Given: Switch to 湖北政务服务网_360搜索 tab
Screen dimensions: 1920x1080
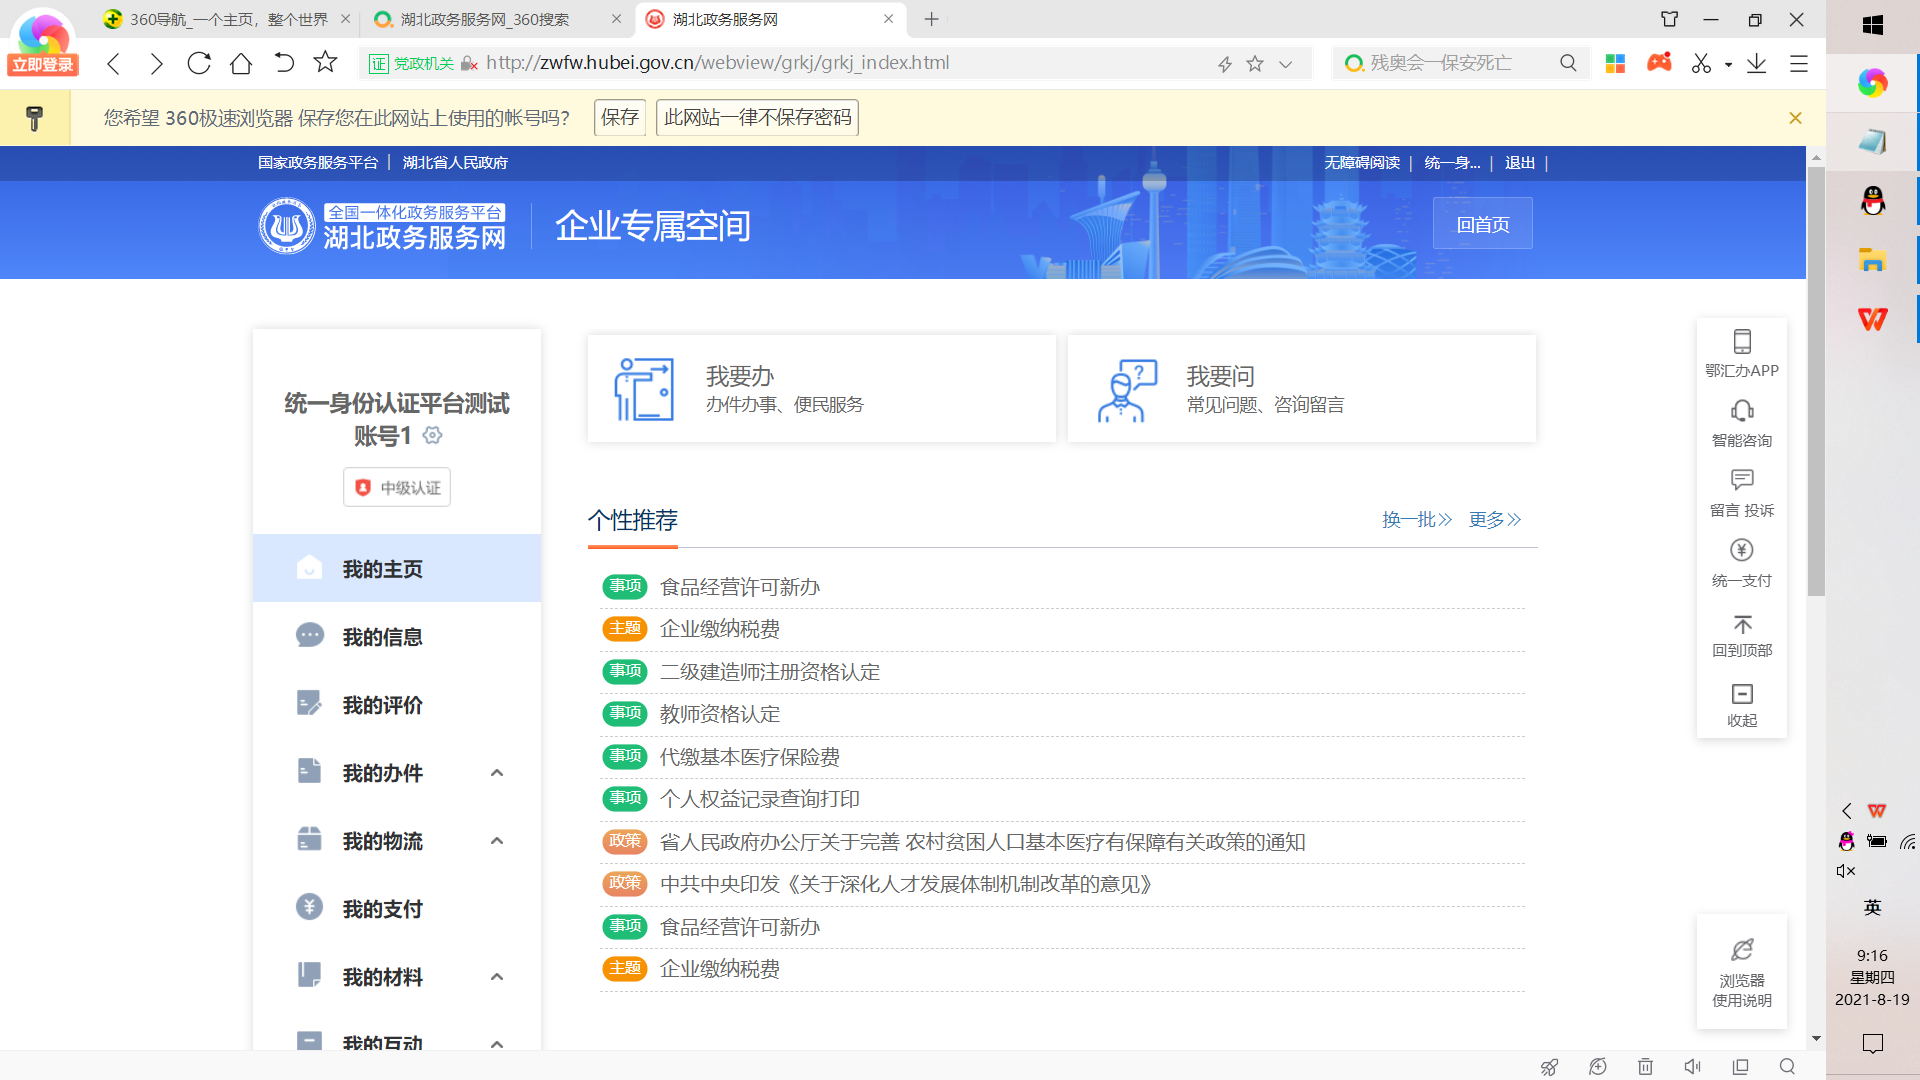Looking at the screenshot, I should [x=485, y=19].
